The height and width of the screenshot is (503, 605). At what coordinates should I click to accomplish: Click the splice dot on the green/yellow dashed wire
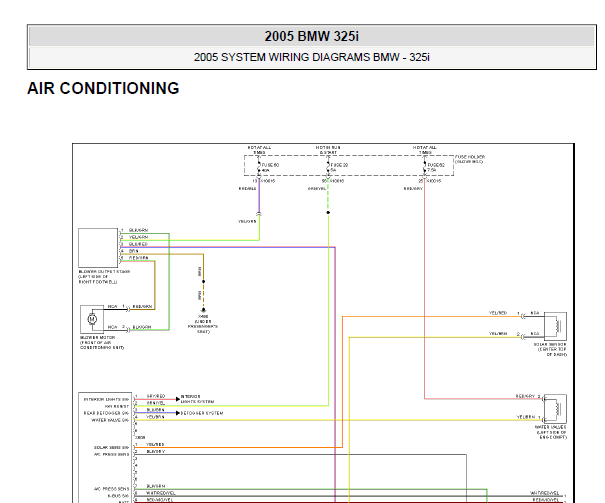328,213
